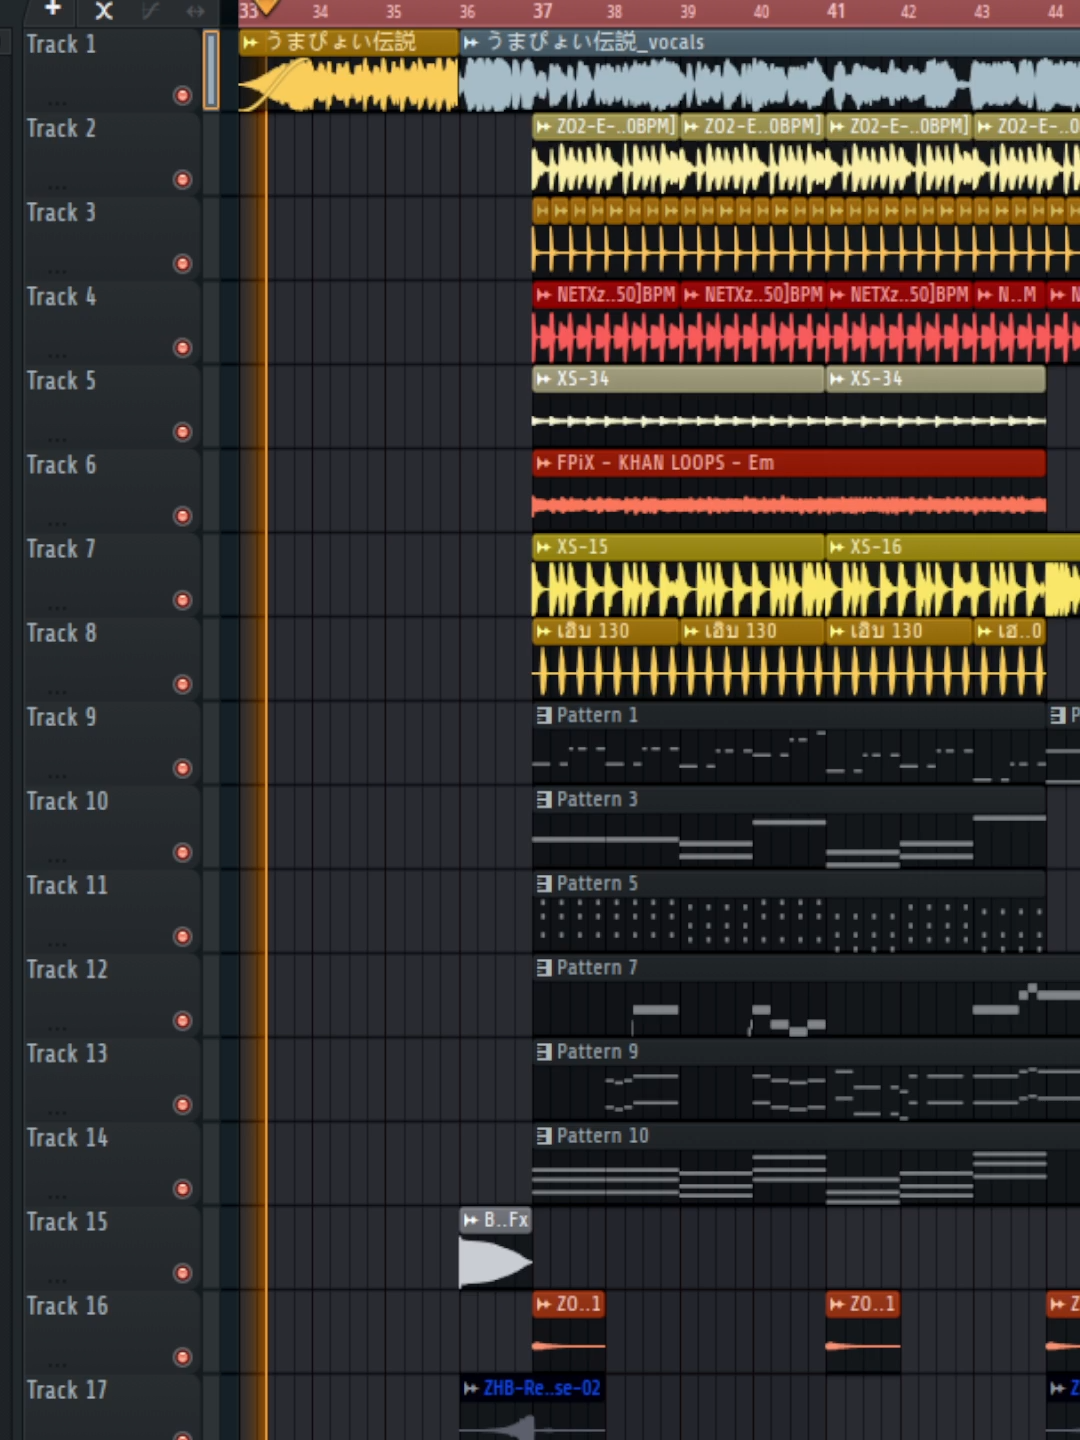Viewport: 1080px width, 1440px height.
Task: Toggle Track 5's red mute indicator
Action: click(x=183, y=432)
